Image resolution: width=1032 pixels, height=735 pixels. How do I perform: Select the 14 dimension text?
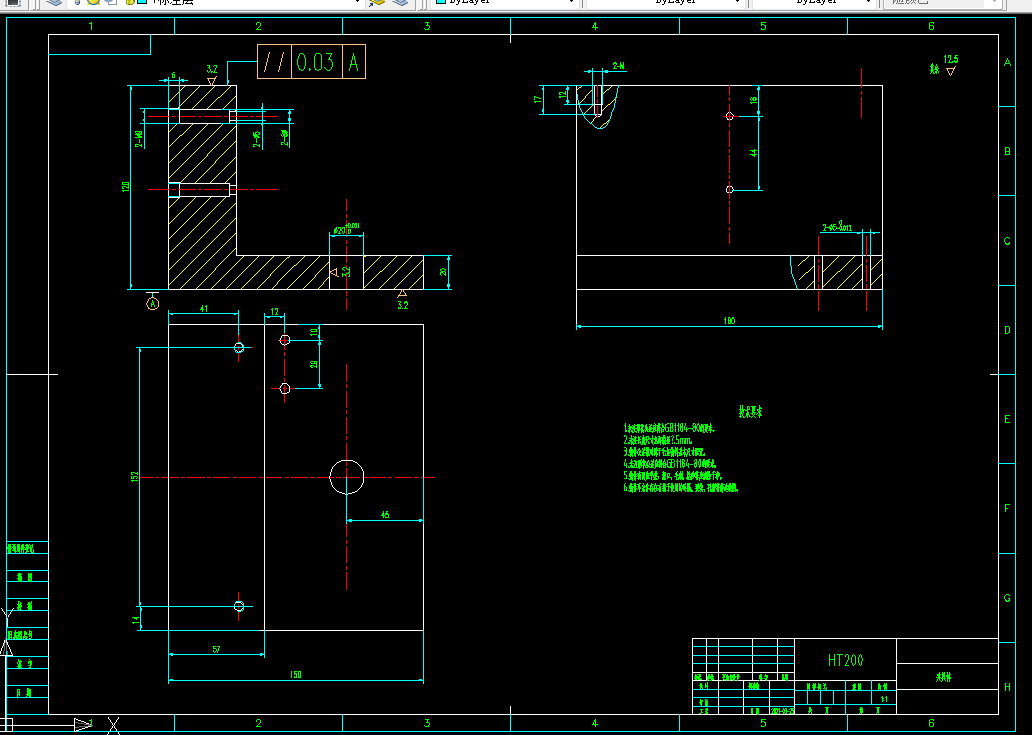coord(136,619)
